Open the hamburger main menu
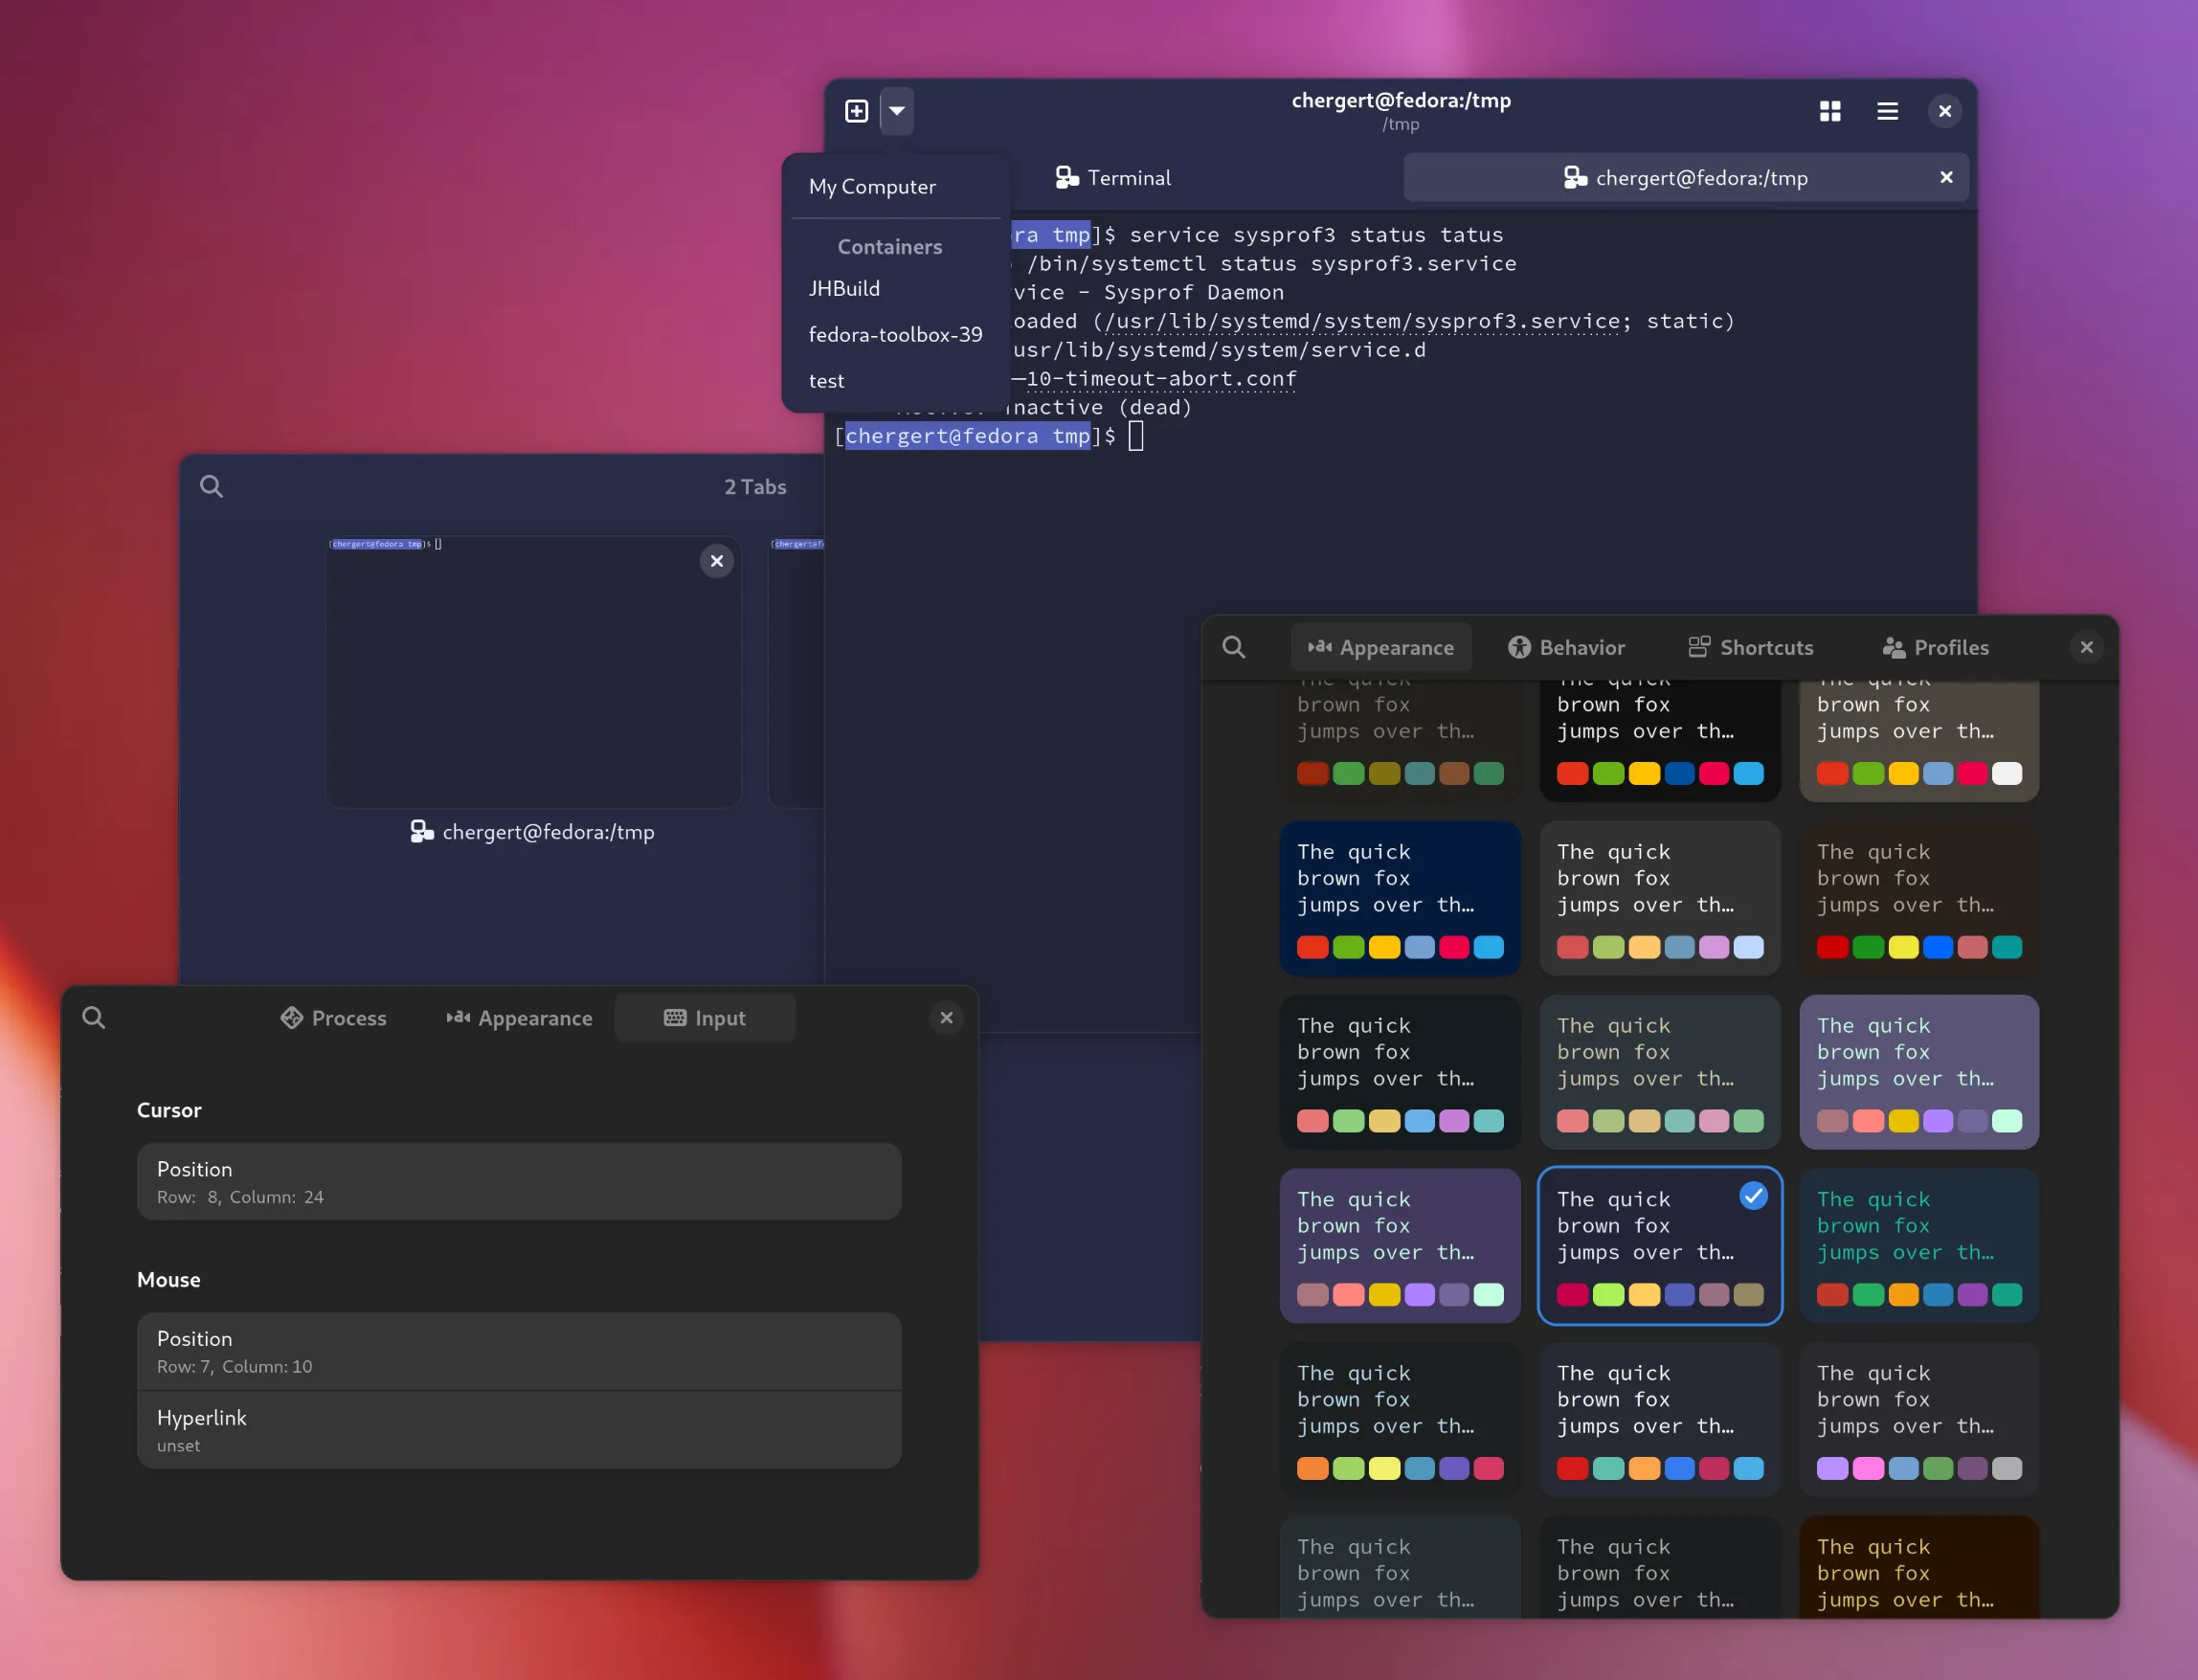 [x=1887, y=111]
